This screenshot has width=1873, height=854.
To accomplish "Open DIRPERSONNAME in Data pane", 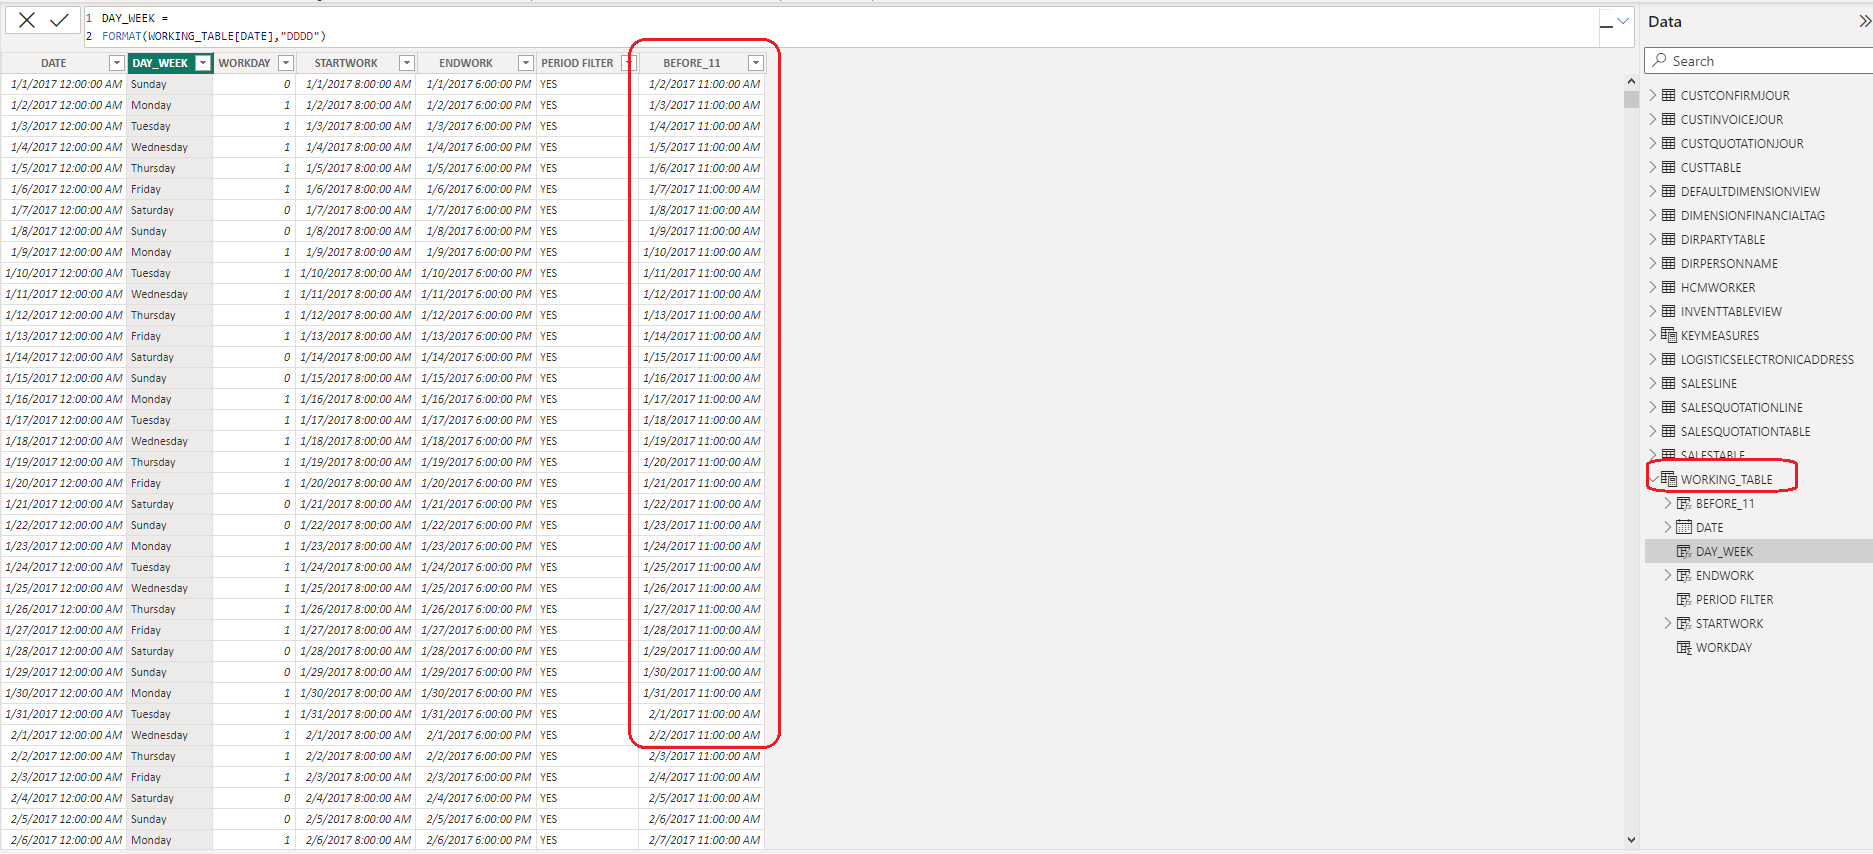I will point(1729,264).
